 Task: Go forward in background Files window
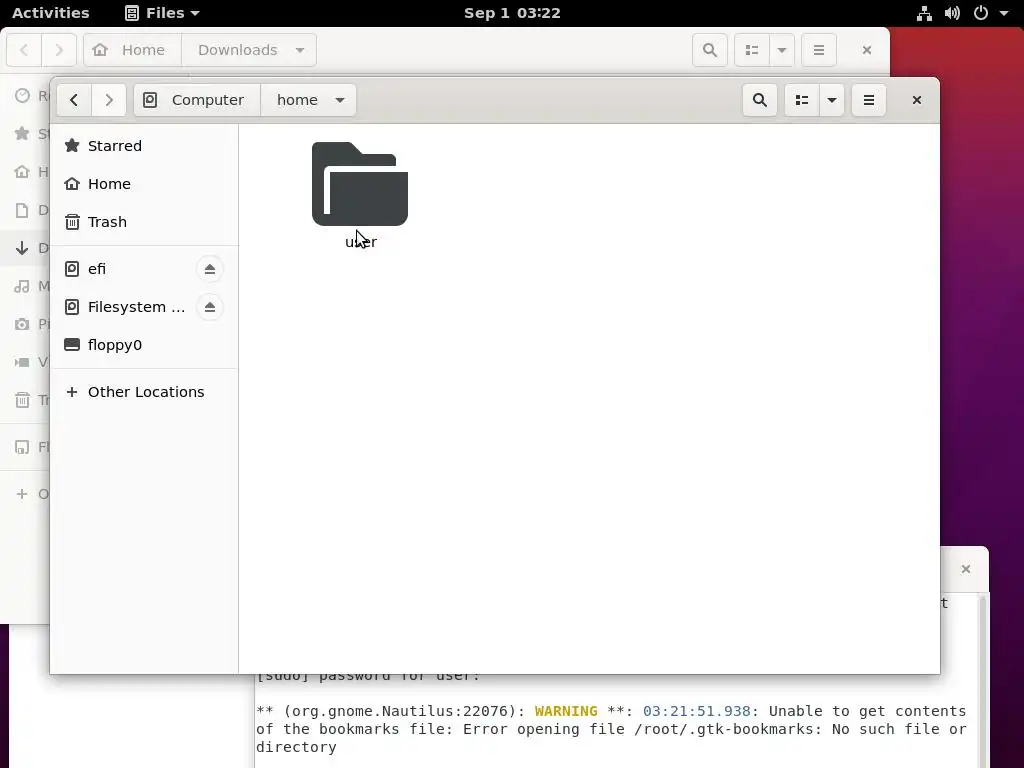[59, 50]
